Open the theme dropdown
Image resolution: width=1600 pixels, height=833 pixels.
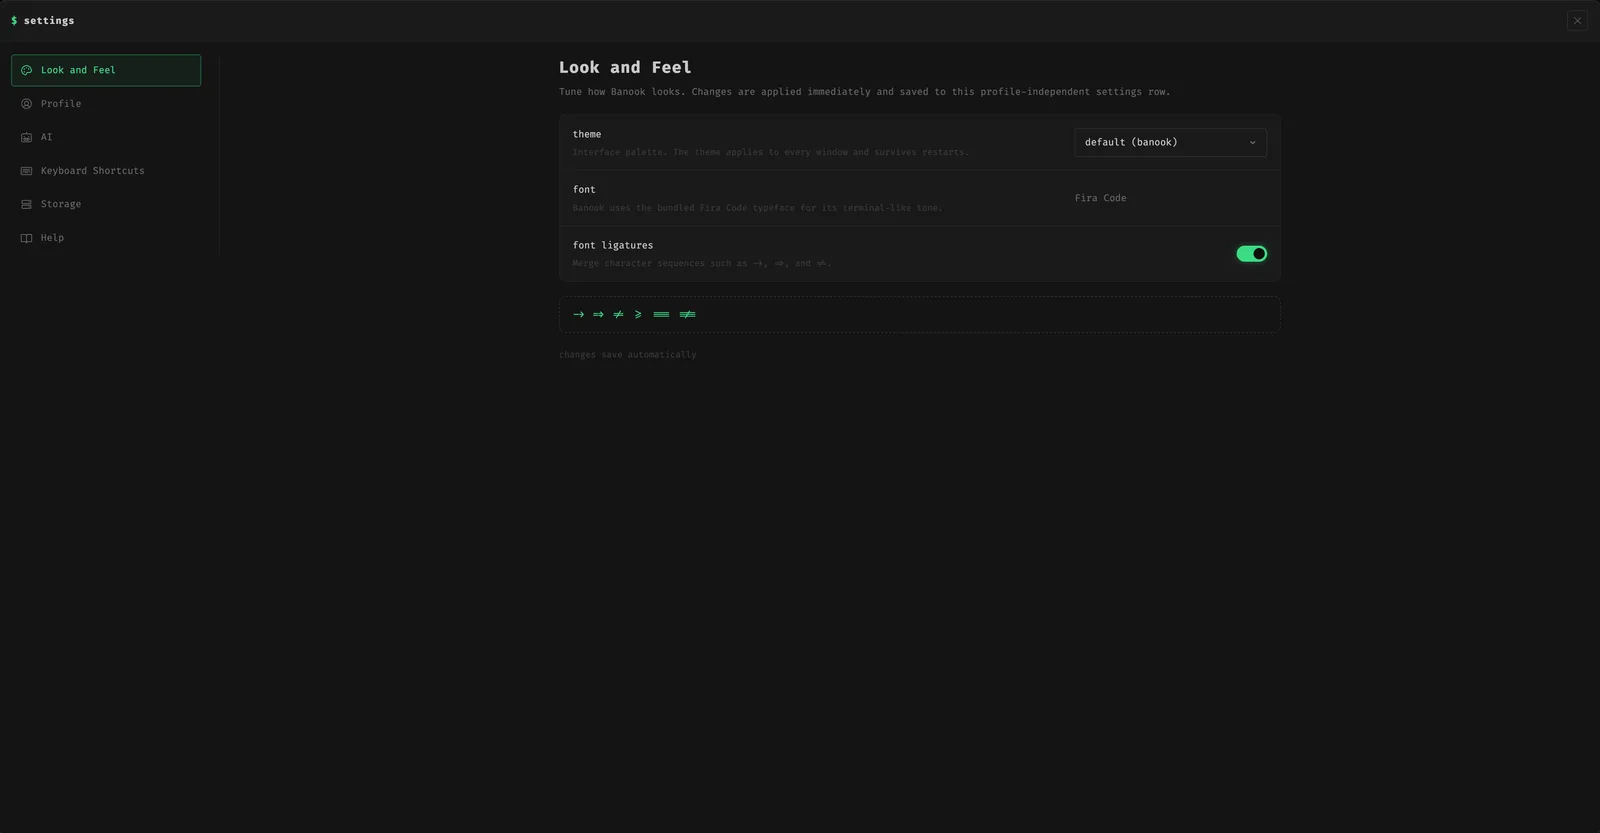click(x=1170, y=142)
